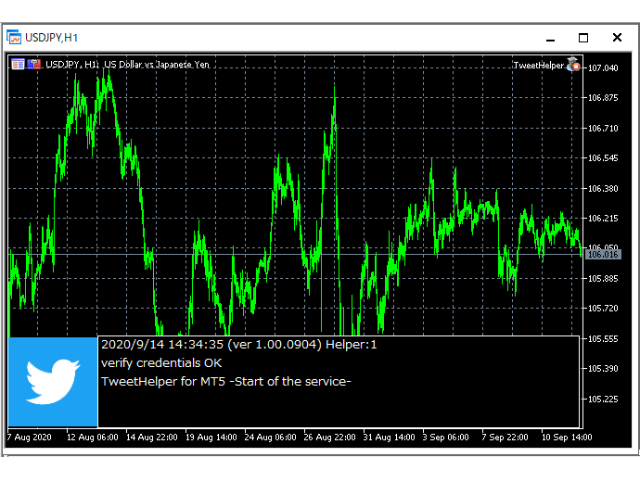Select the US Dollar vs Japanese Yen chart label
640x480 pixels.
pos(156,65)
